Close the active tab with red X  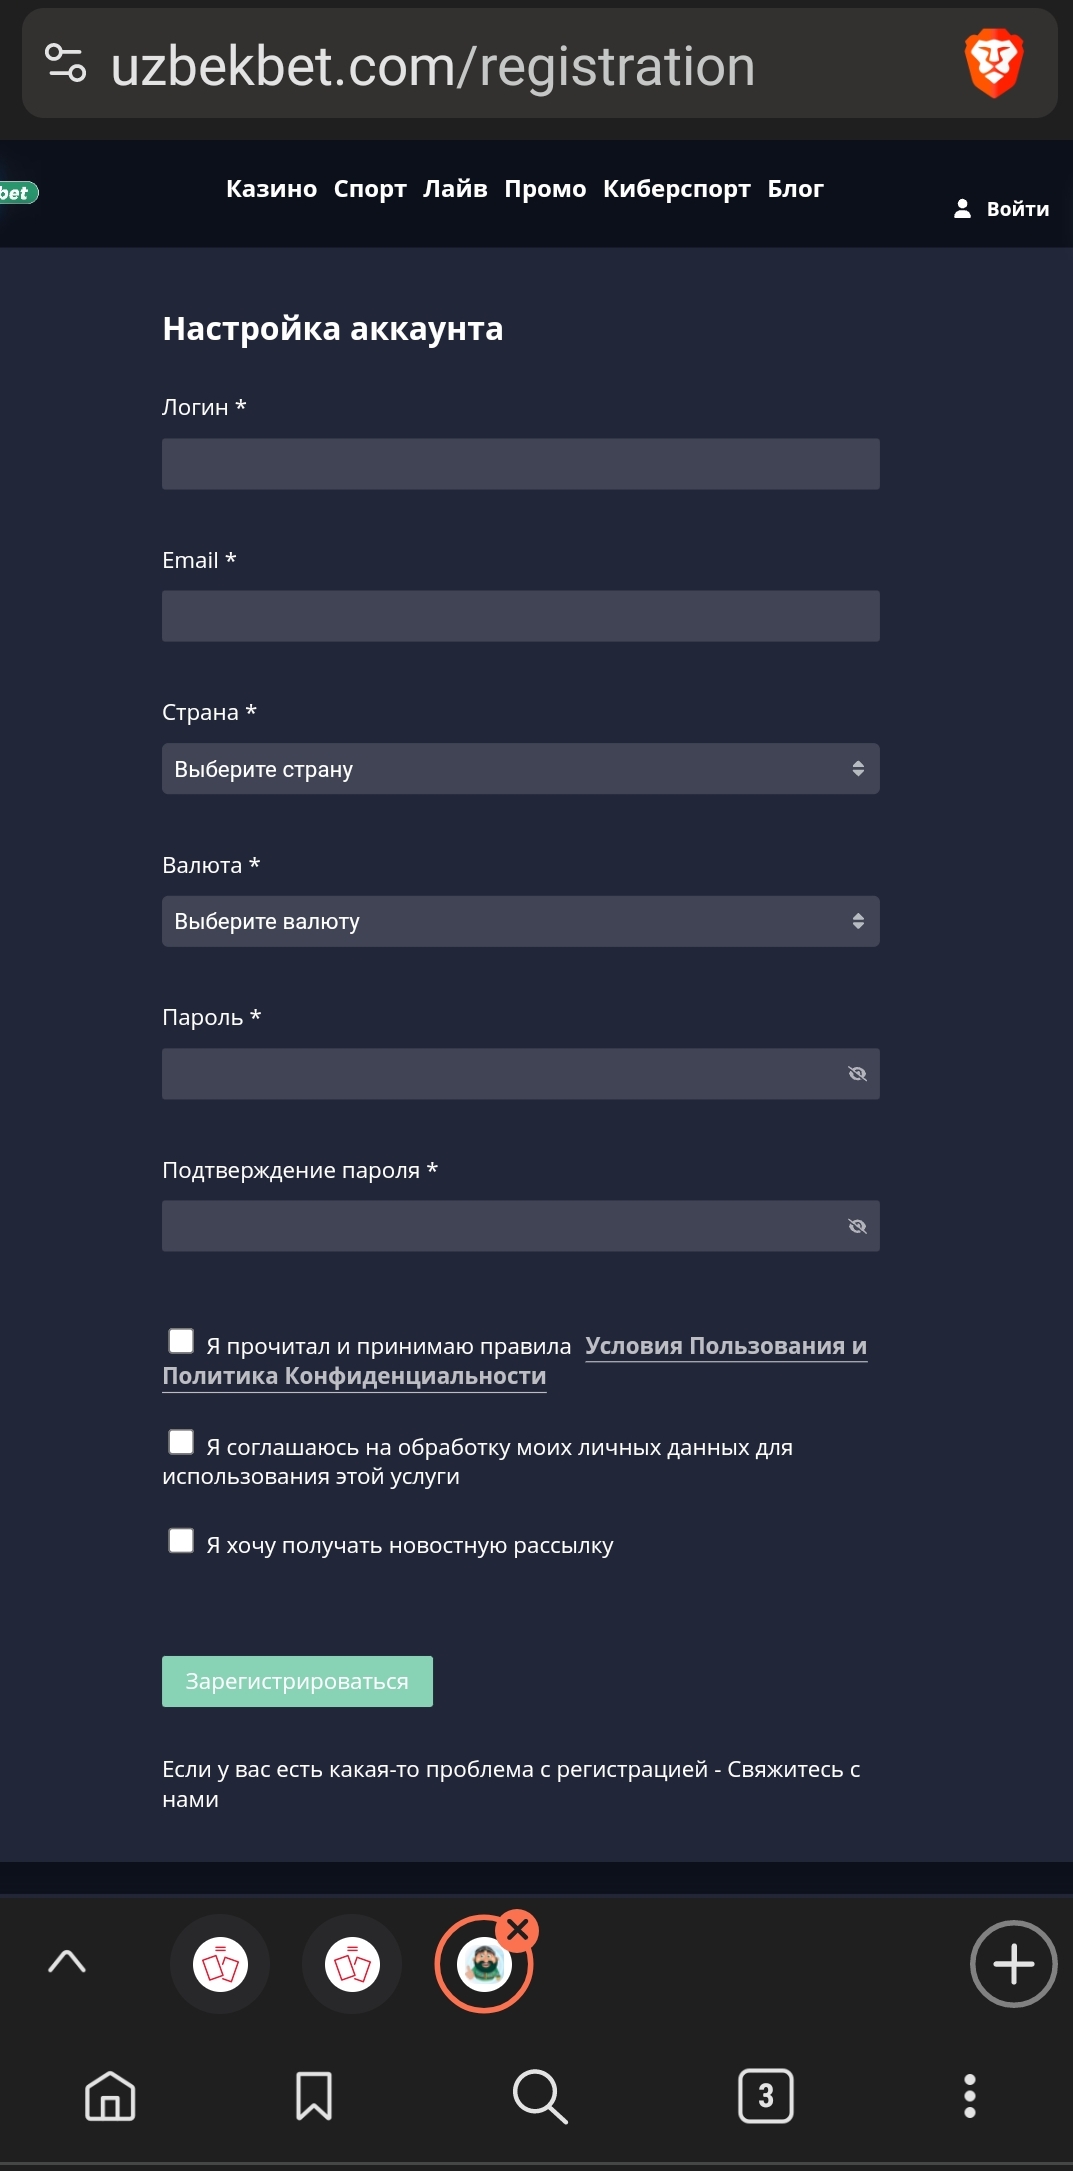pos(518,1930)
